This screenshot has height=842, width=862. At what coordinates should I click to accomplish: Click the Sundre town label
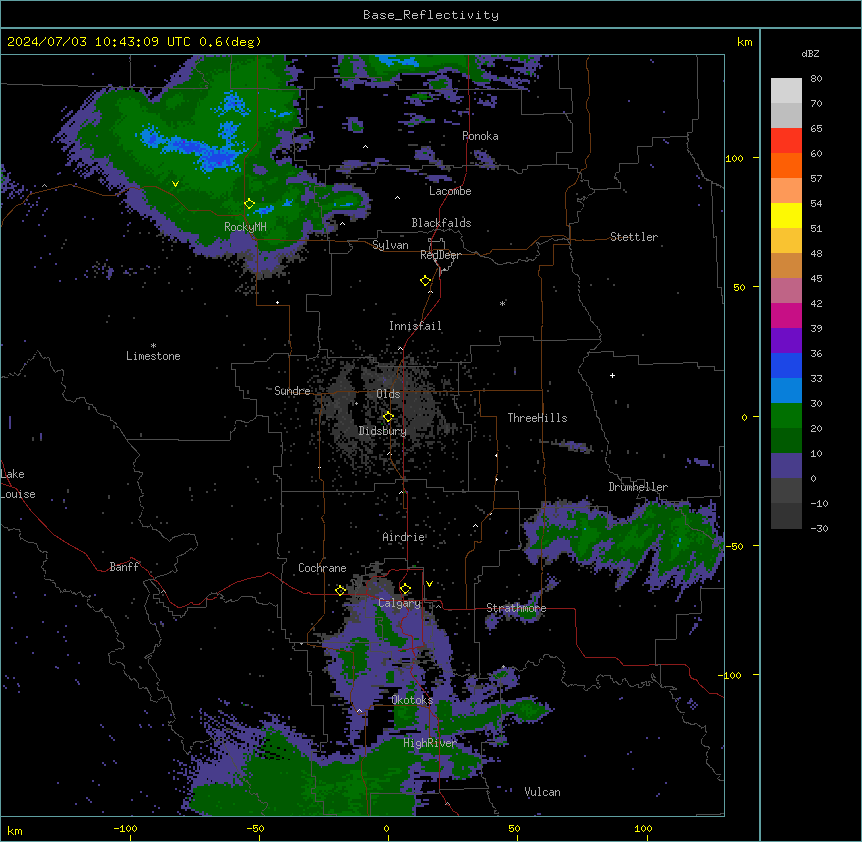click(292, 391)
